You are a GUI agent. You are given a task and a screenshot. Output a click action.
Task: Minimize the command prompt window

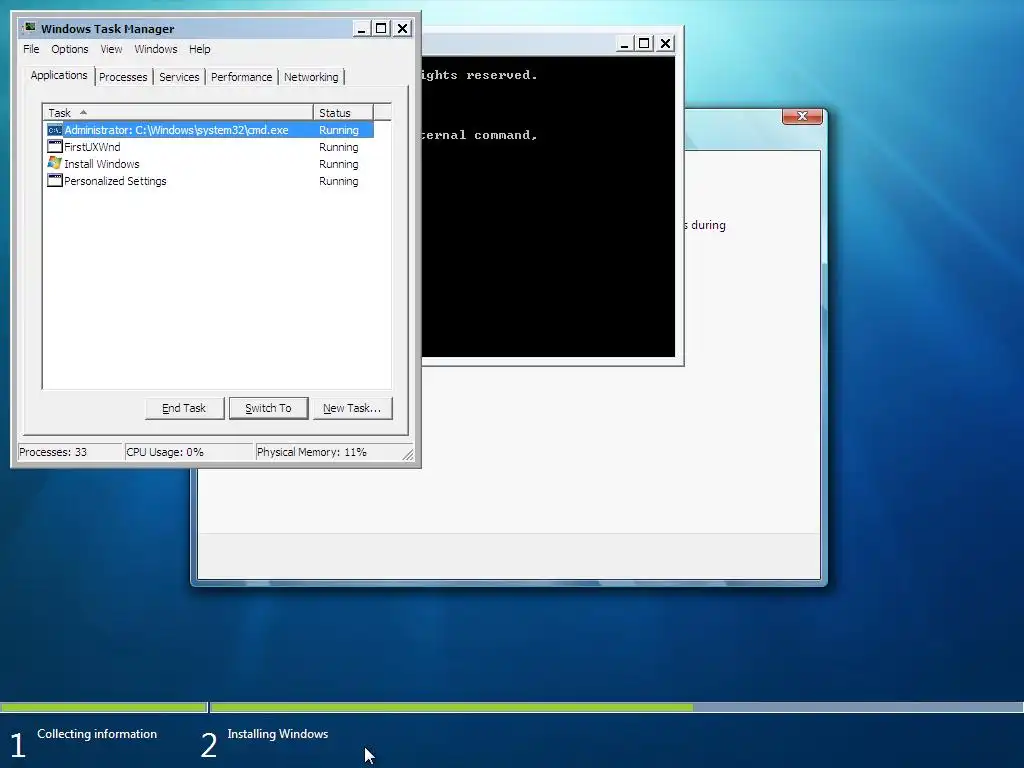(624, 44)
